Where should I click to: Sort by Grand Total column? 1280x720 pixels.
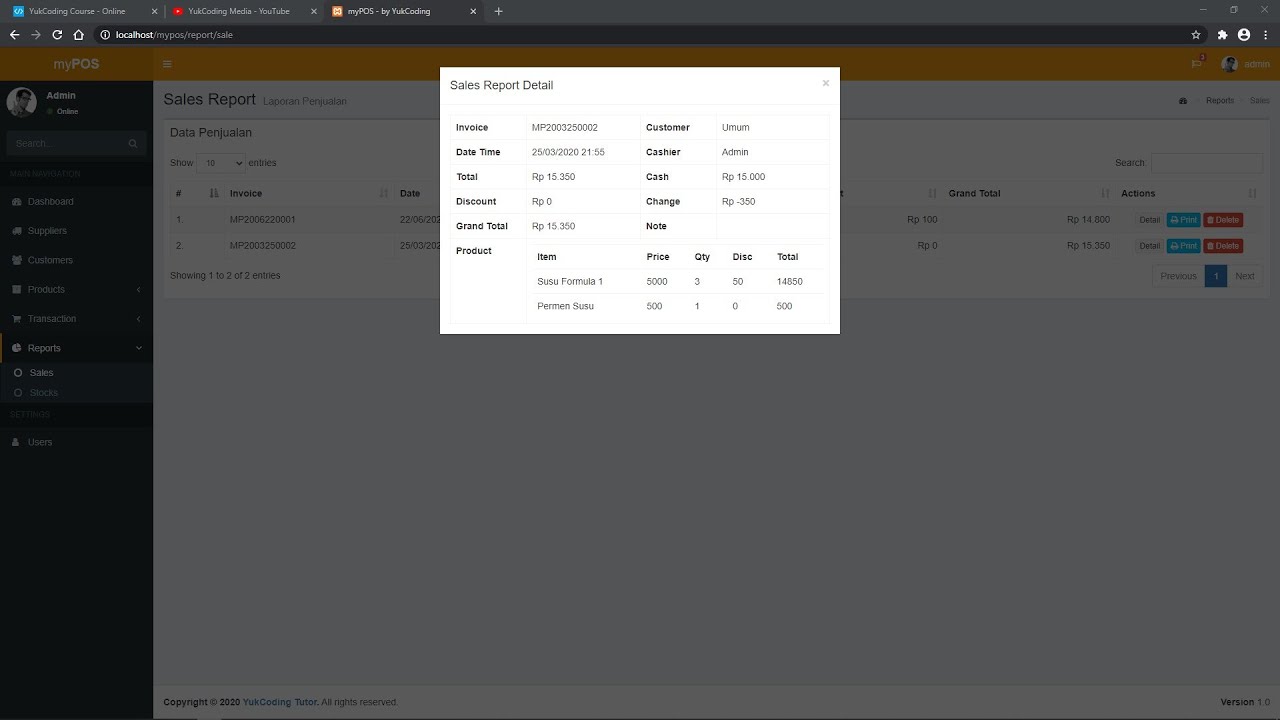(1028, 194)
